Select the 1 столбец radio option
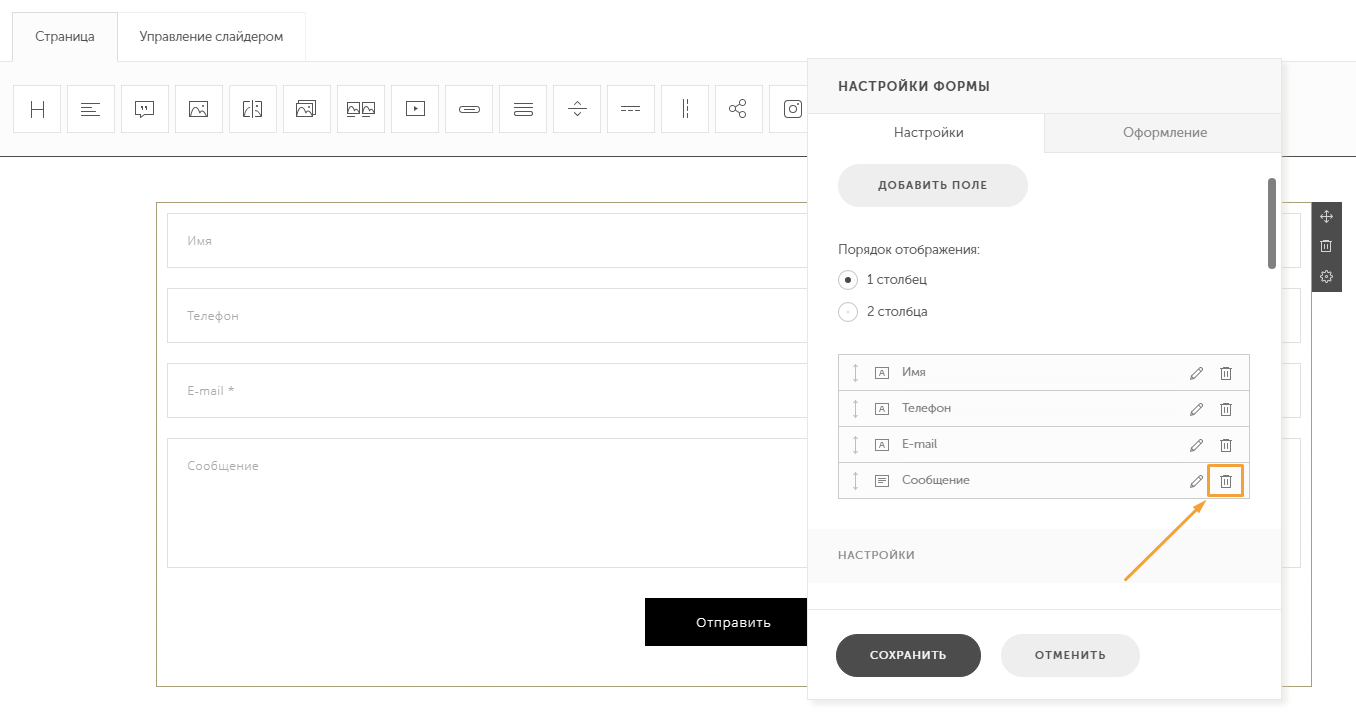The height and width of the screenshot is (720, 1356). click(x=848, y=280)
